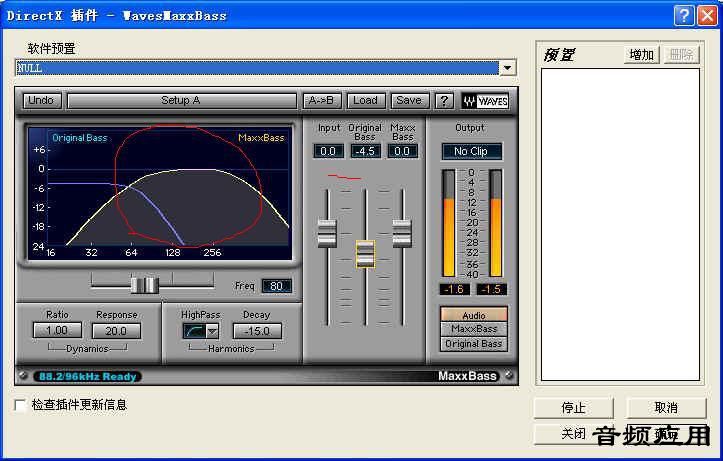Click the Original Bass gain value -4.5
The image size is (723, 461).
point(366,151)
